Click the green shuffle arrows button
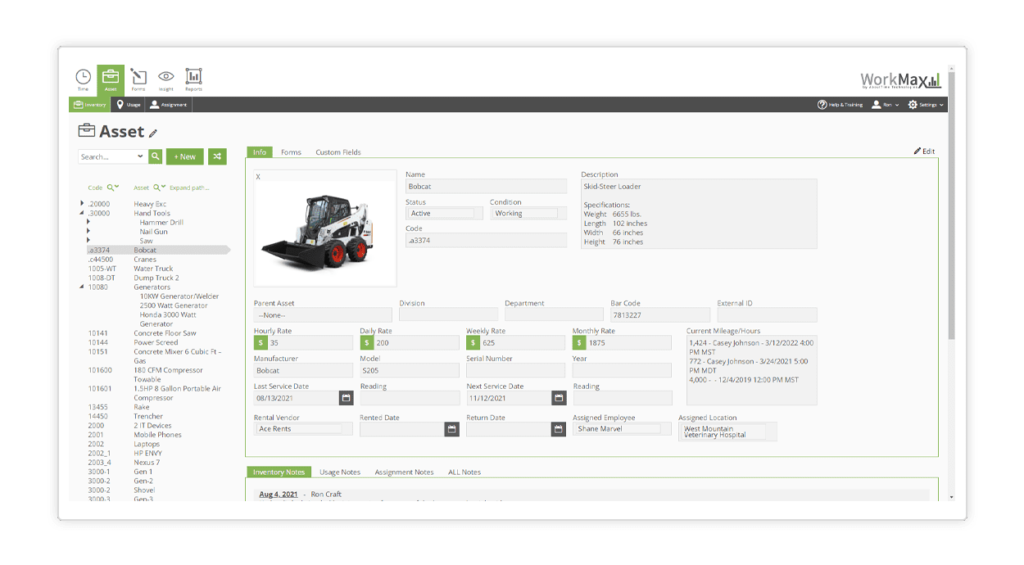1024x565 pixels. pos(217,157)
